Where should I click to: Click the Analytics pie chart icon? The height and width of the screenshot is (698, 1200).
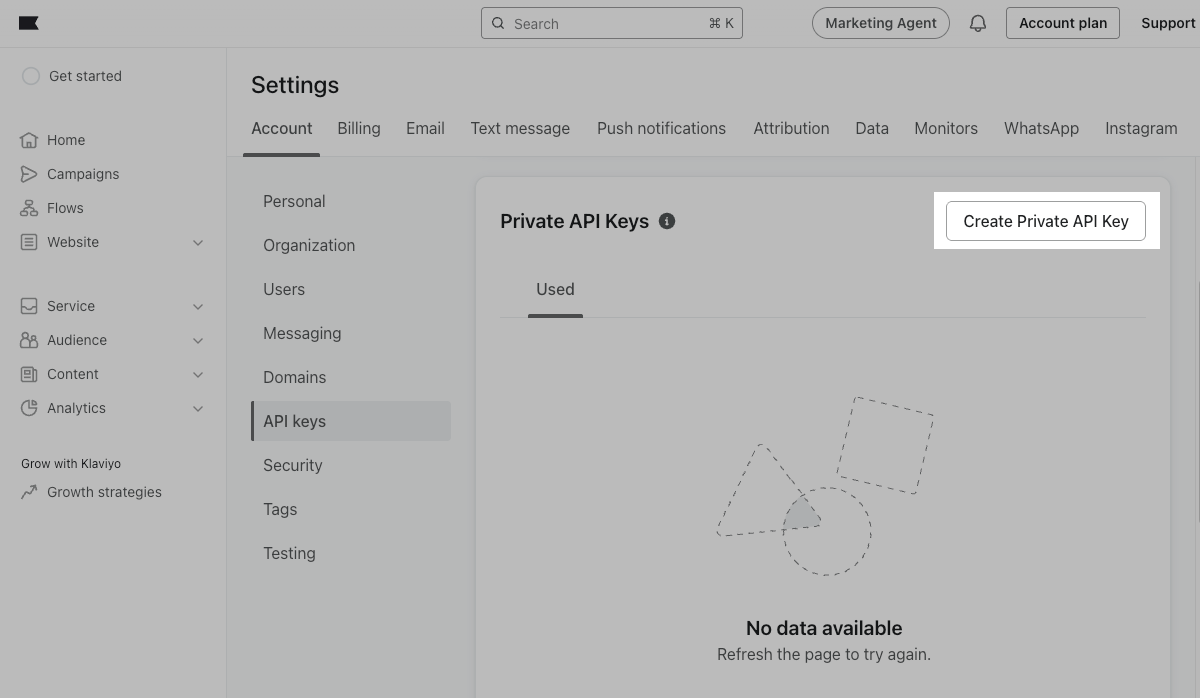pos(29,408)
